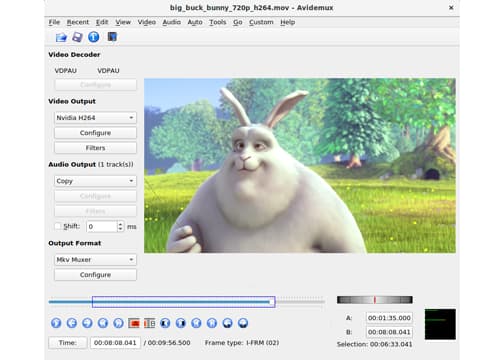
Task: Click the Time button
Action: (68, 343)
